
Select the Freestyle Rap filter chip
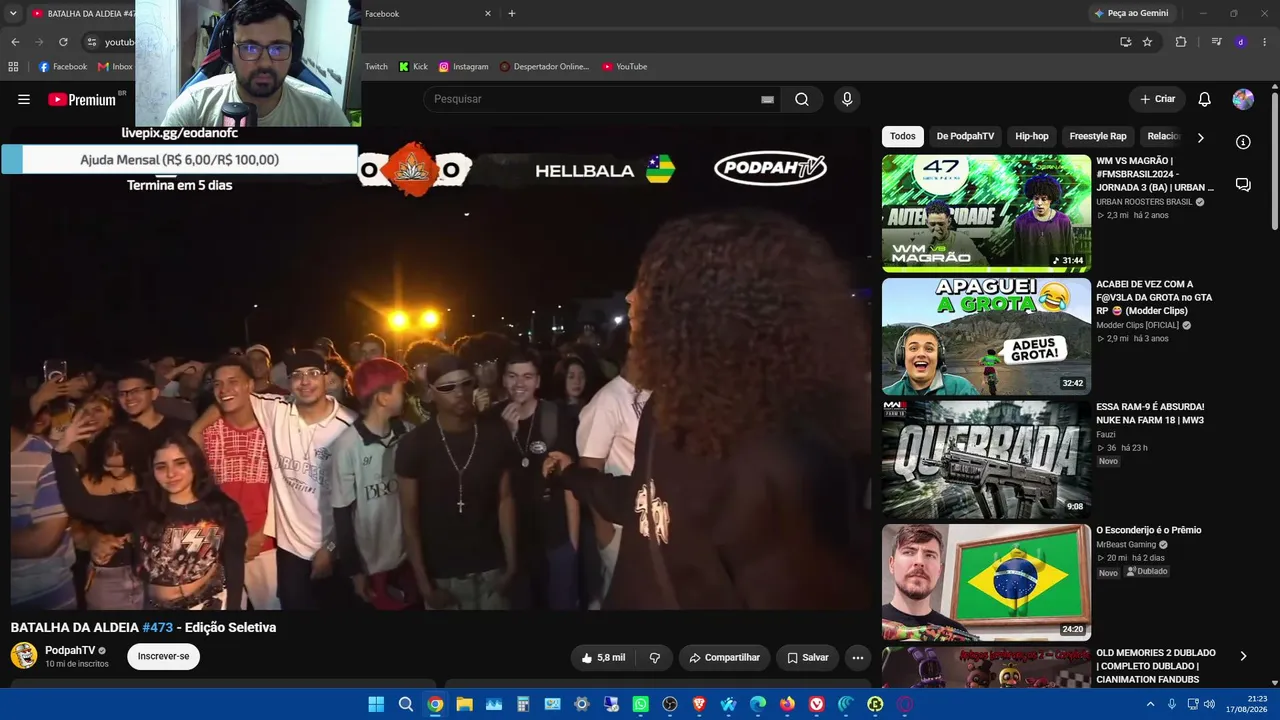(1098, 136)
